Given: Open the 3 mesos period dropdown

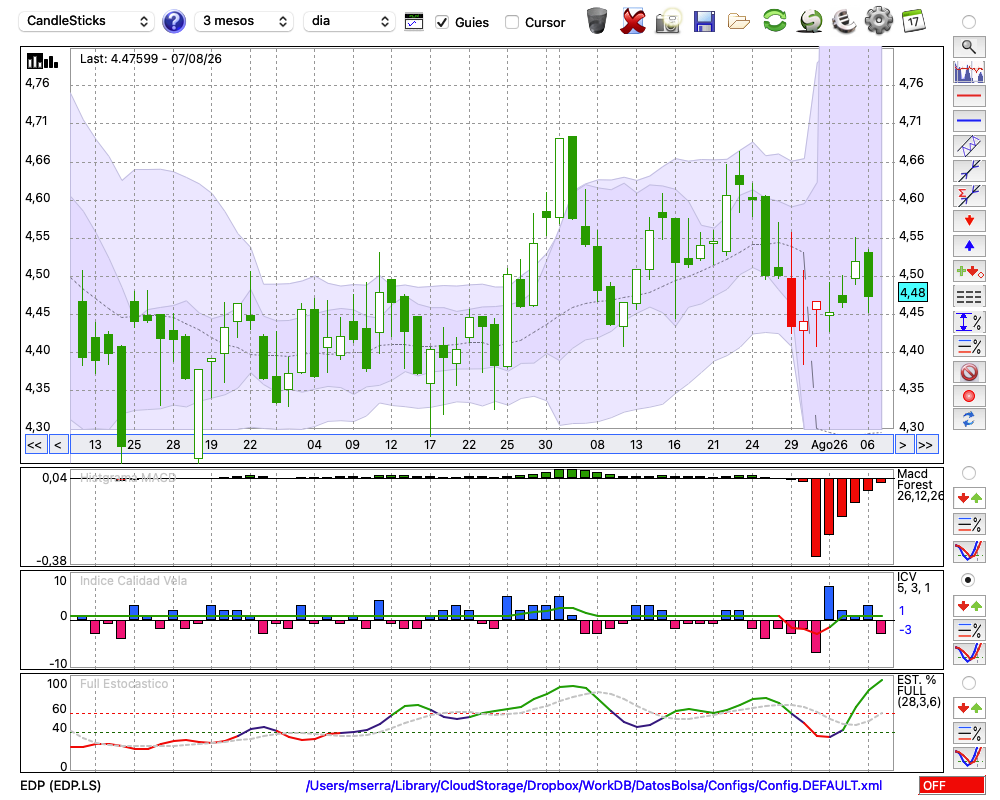Looking at the screenshot, I should point(244,21).
